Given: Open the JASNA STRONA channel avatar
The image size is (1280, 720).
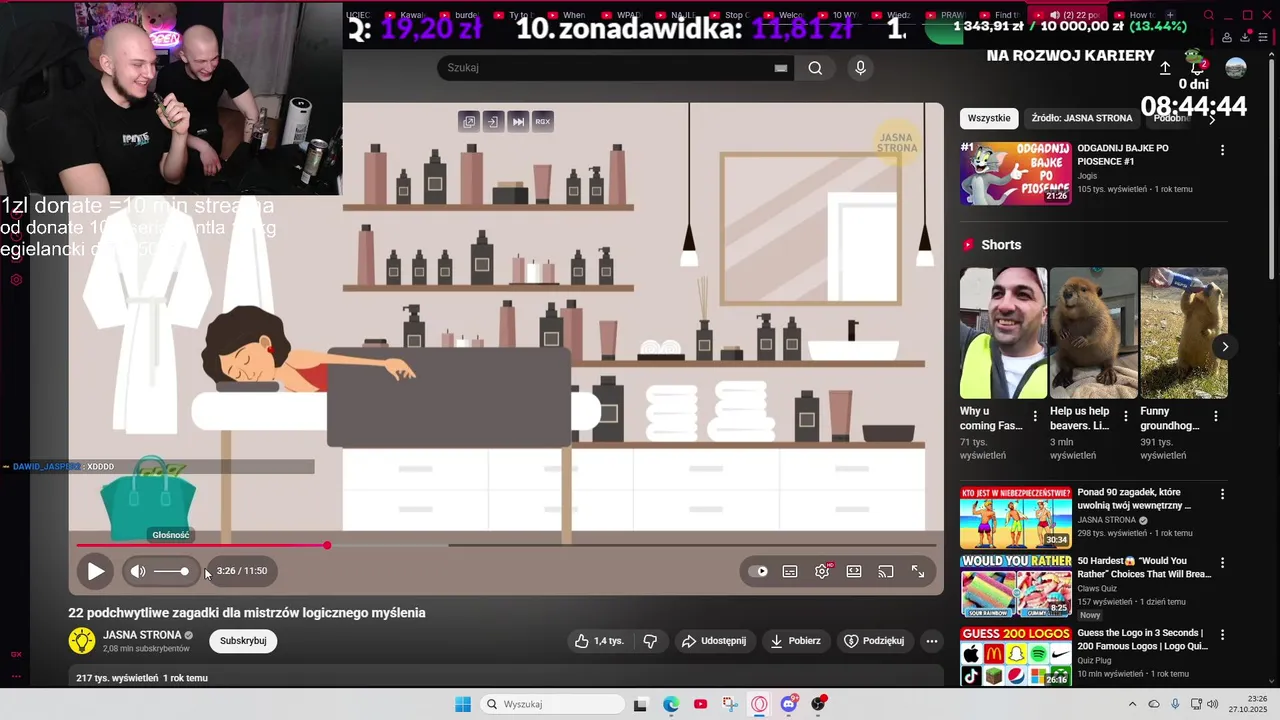Looking at the screenshot, I should [x=82, y=641].
